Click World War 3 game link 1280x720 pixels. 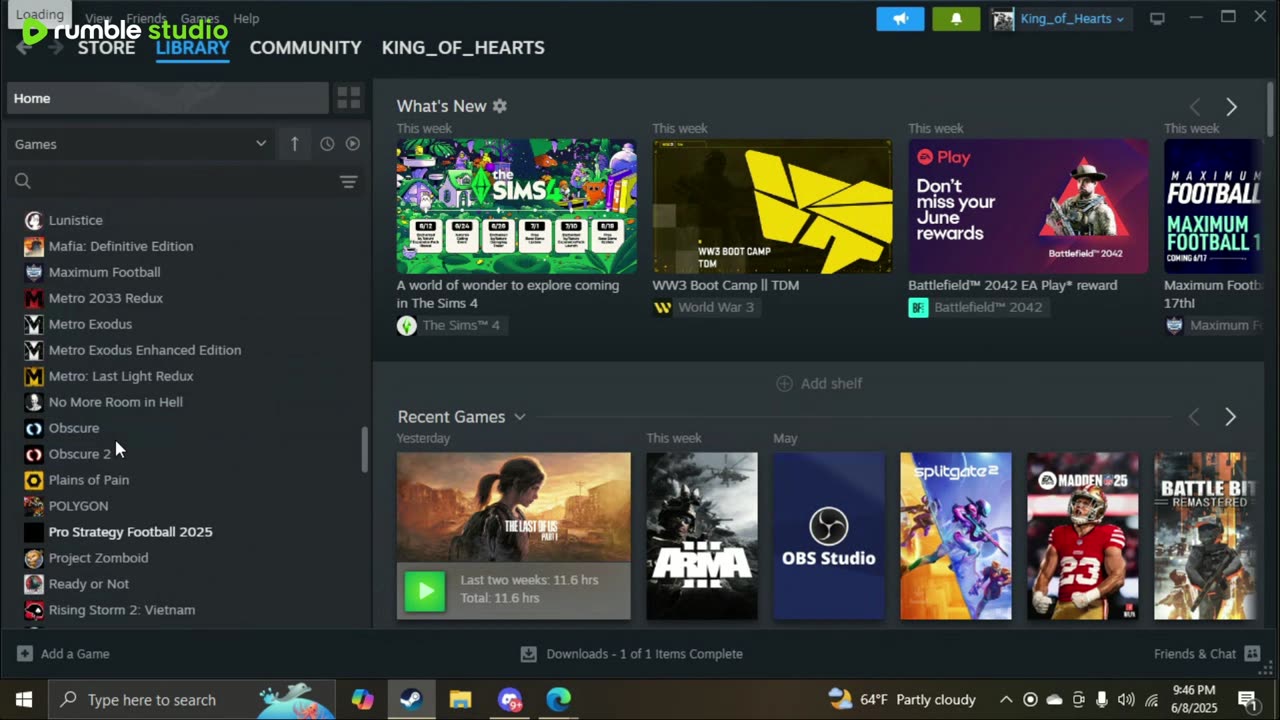pyautogui.click(x=704, y=307)
